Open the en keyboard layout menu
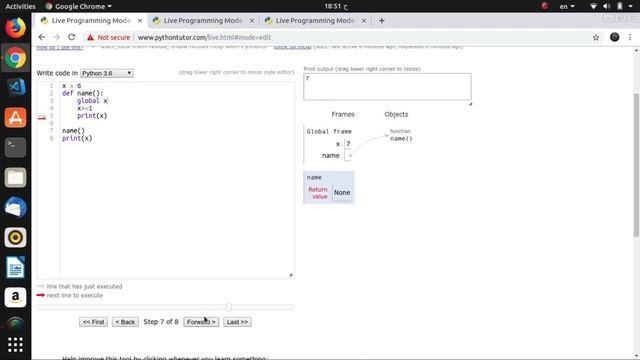This screenshot has height=360, width=640. tap(567, 6)
